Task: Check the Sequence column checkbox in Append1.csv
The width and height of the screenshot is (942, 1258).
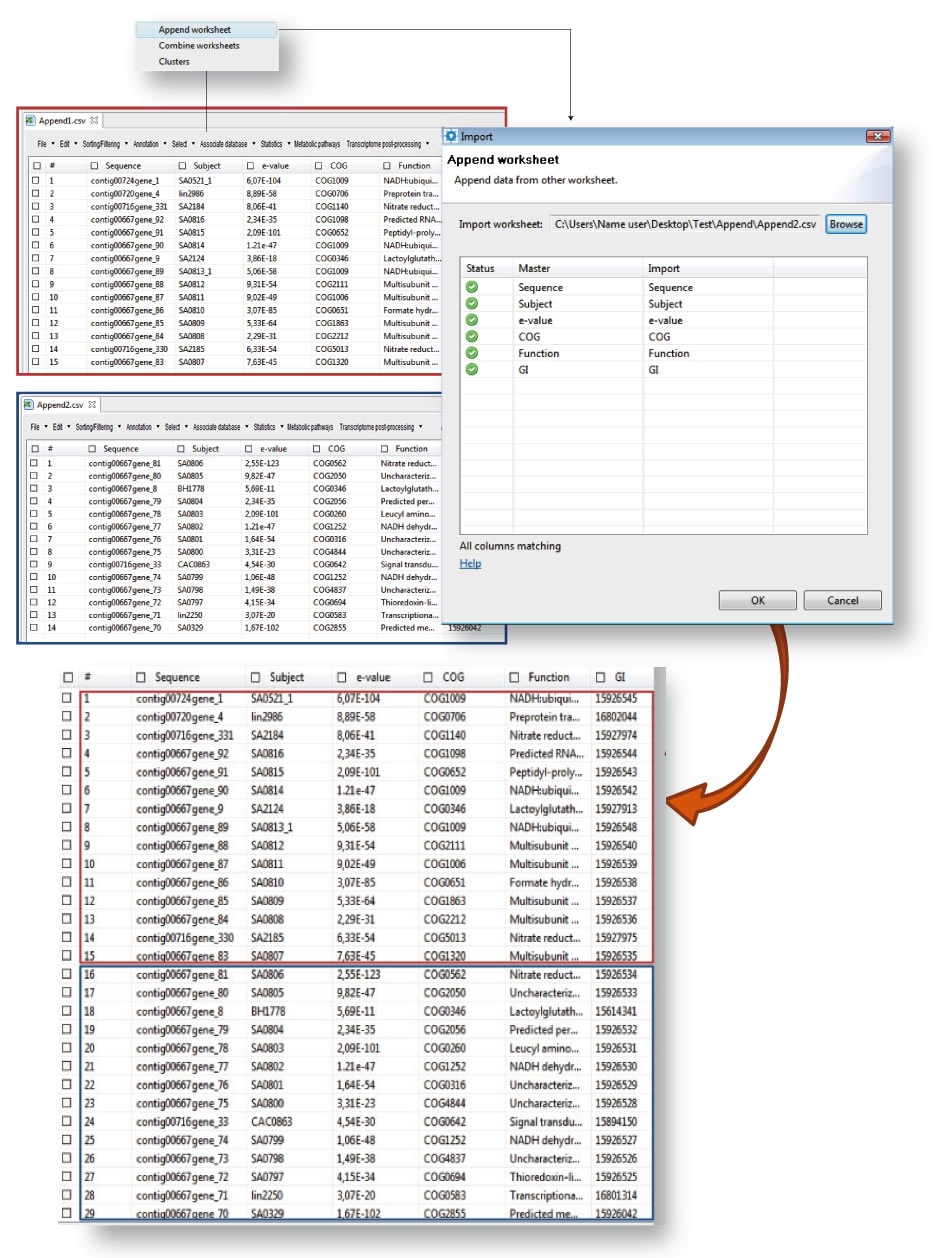Action: (95, 165)
